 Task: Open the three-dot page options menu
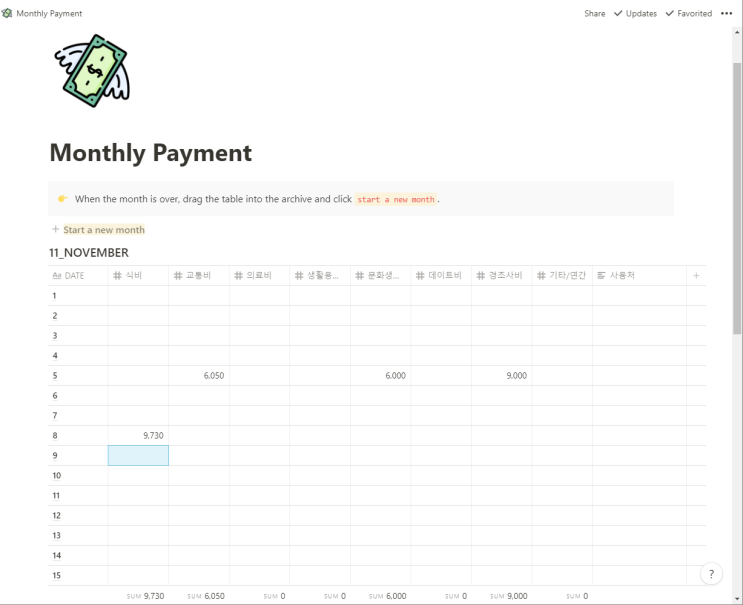pyautogui.click(x=726, y=13)
